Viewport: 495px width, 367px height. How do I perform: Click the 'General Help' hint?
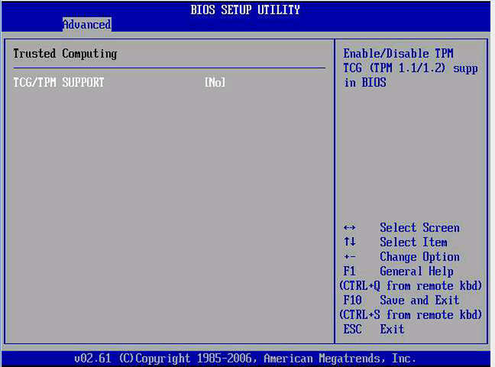point(417,271)
